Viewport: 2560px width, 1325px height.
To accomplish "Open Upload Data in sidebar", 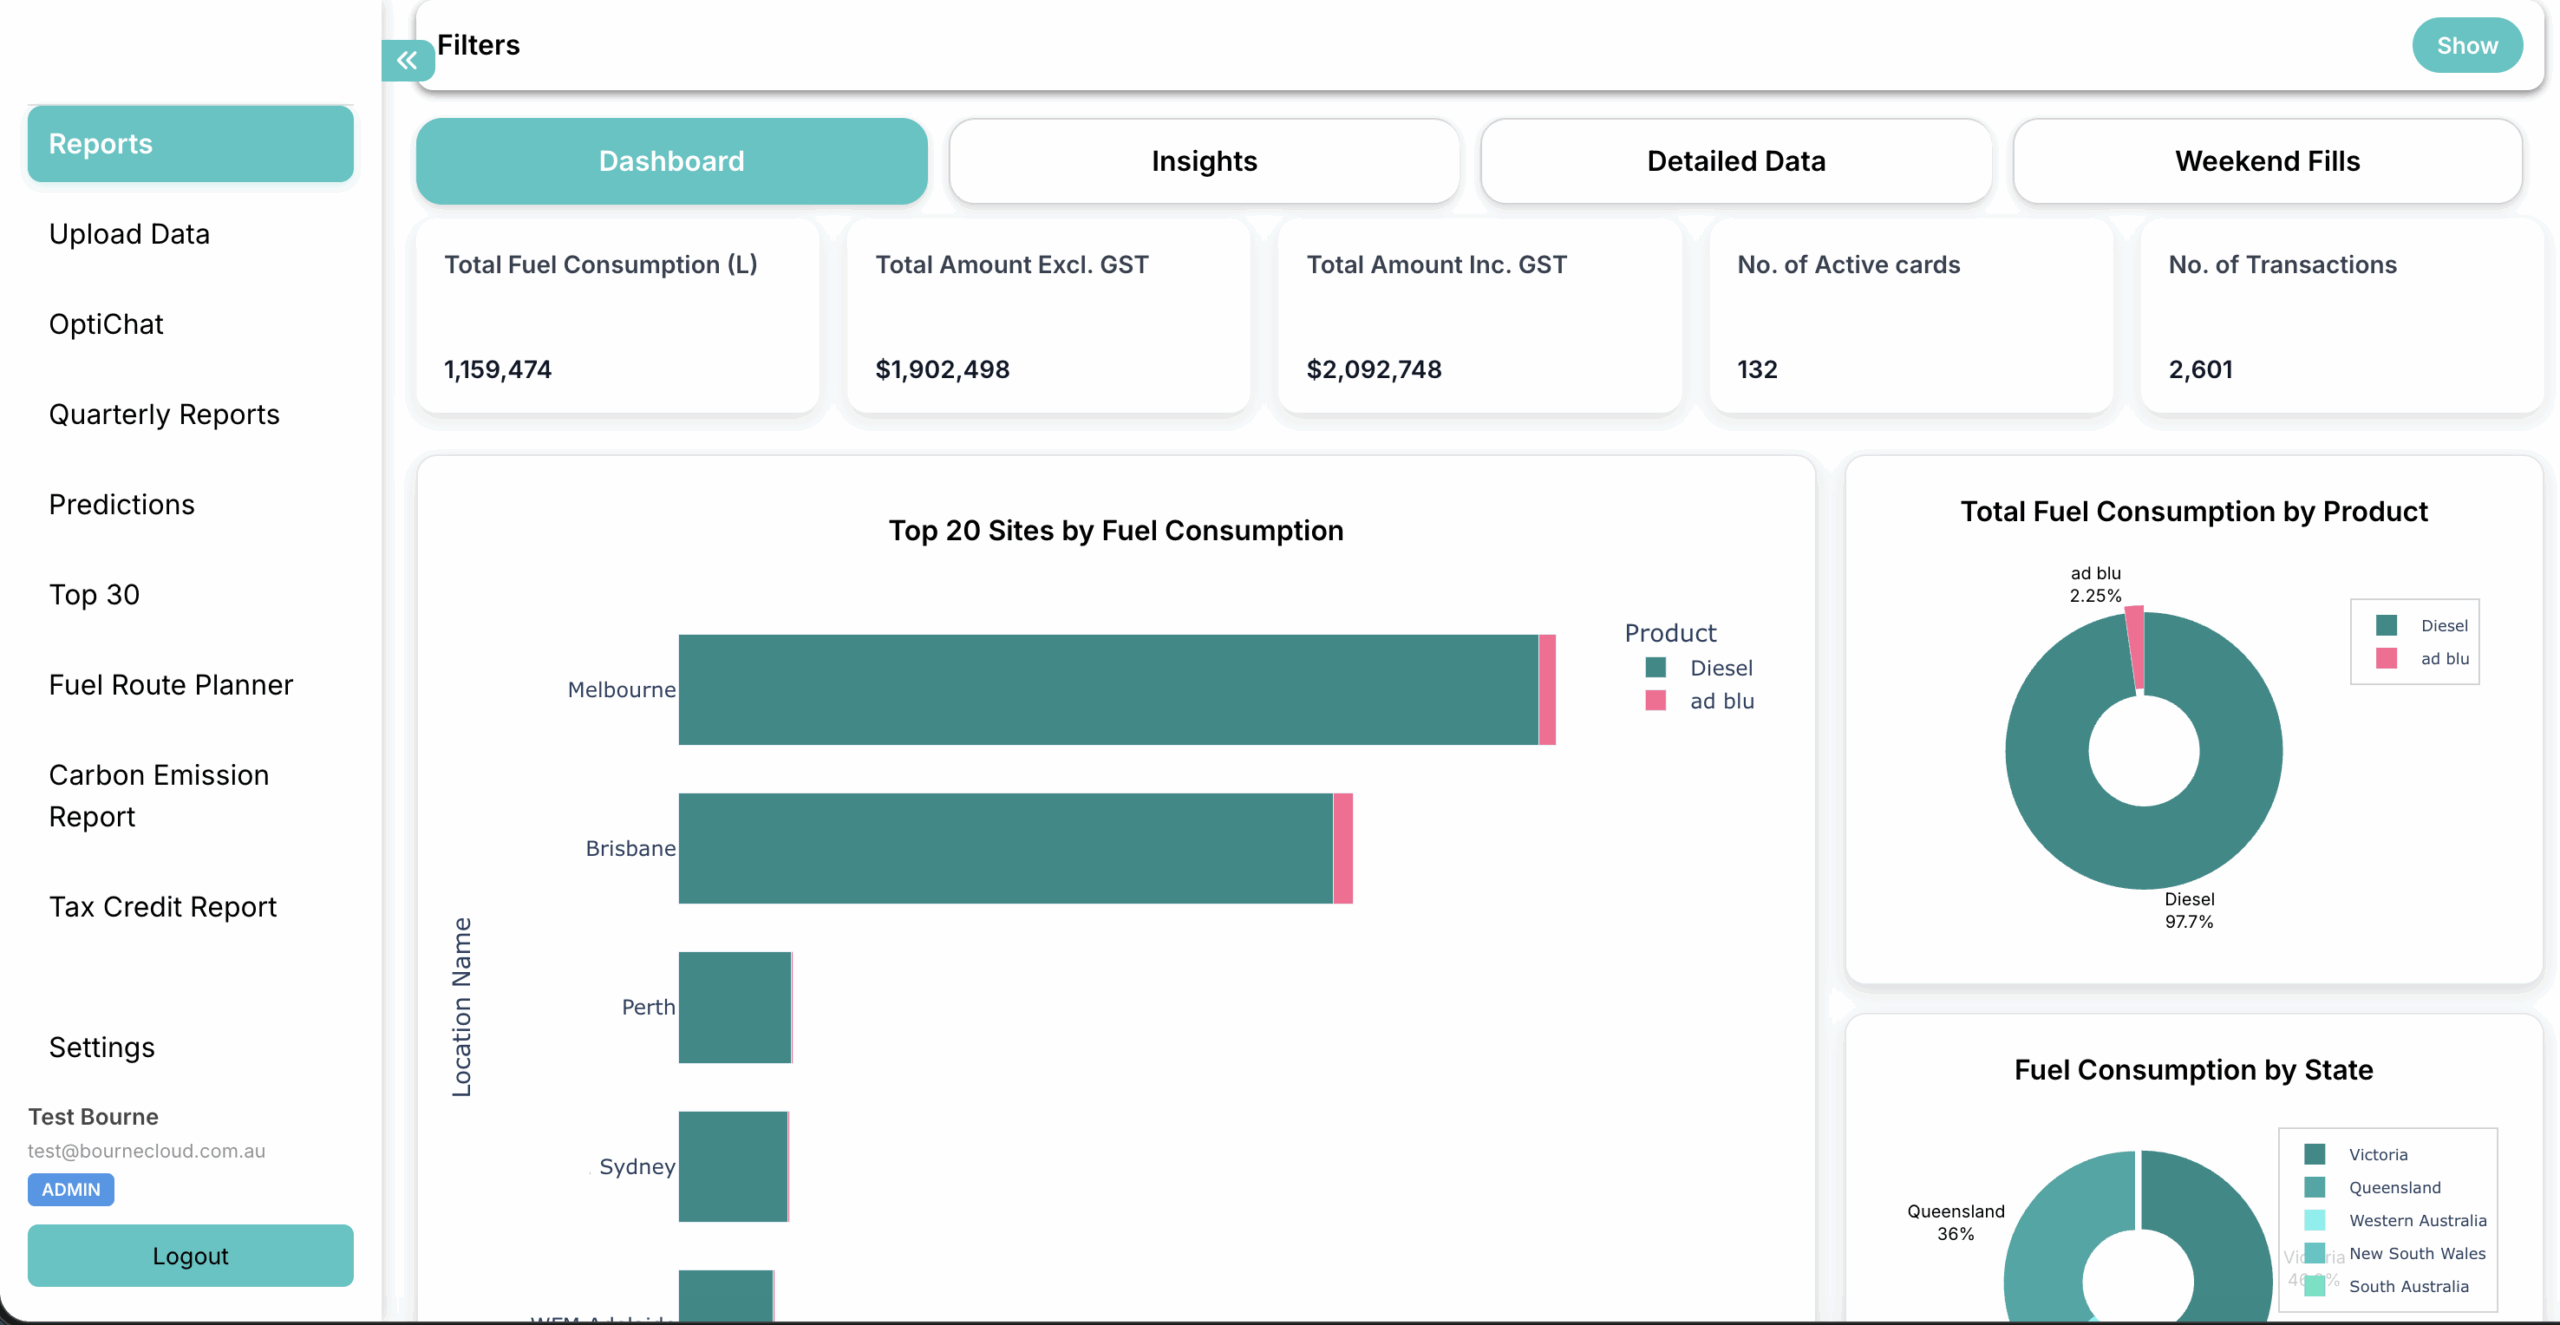I will [129, 234].
